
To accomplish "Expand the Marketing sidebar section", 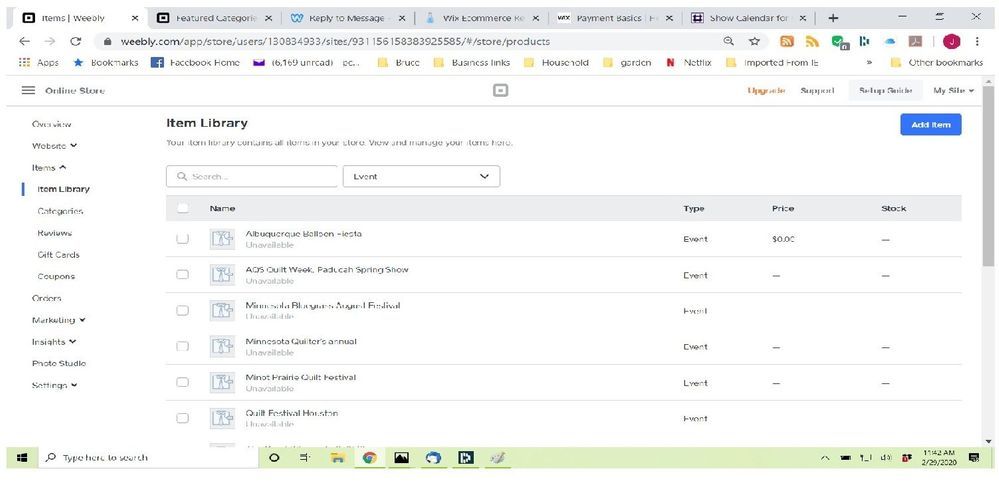I will tap(58, 320).
